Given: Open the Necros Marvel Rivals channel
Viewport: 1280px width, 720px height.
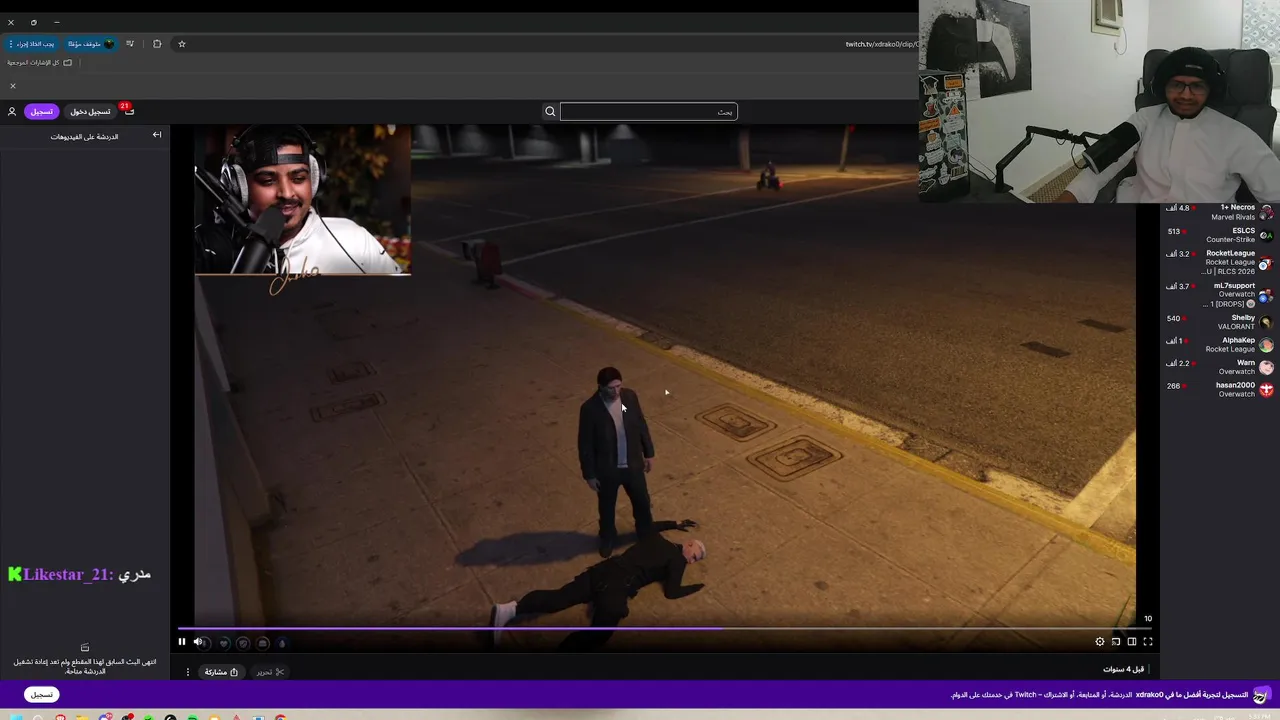Looking at the screenshot, I should (1219, 212).
